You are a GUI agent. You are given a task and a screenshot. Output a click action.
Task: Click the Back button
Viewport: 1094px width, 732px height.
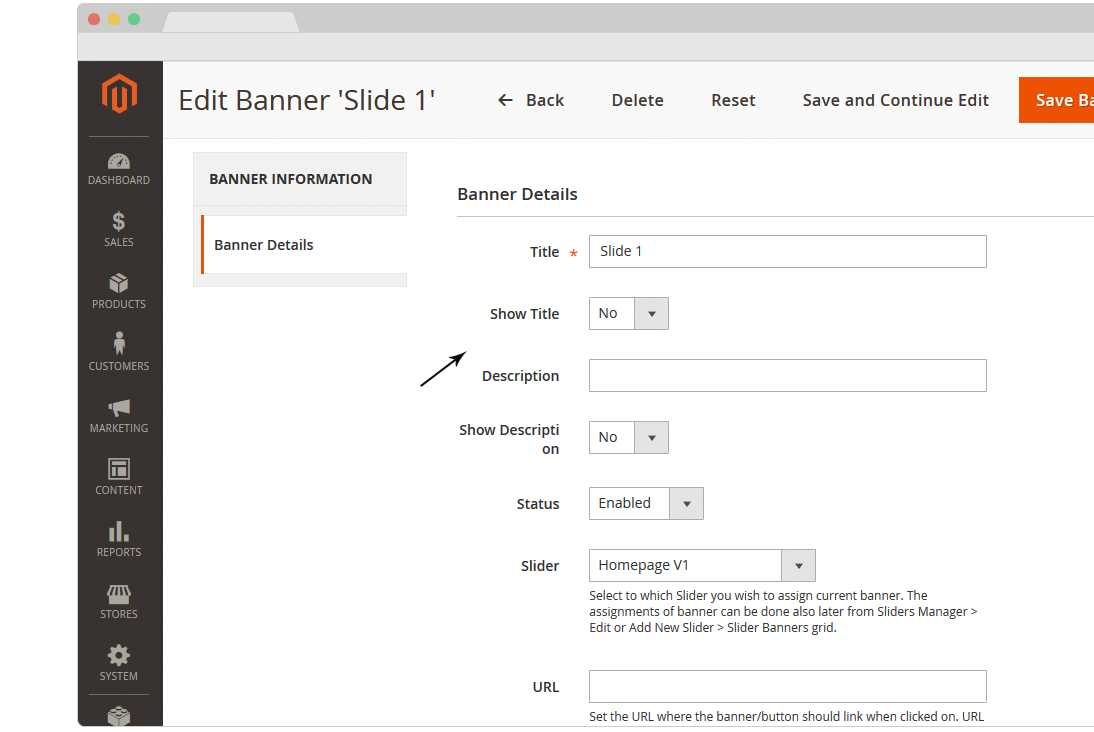[x=531, y=100]
